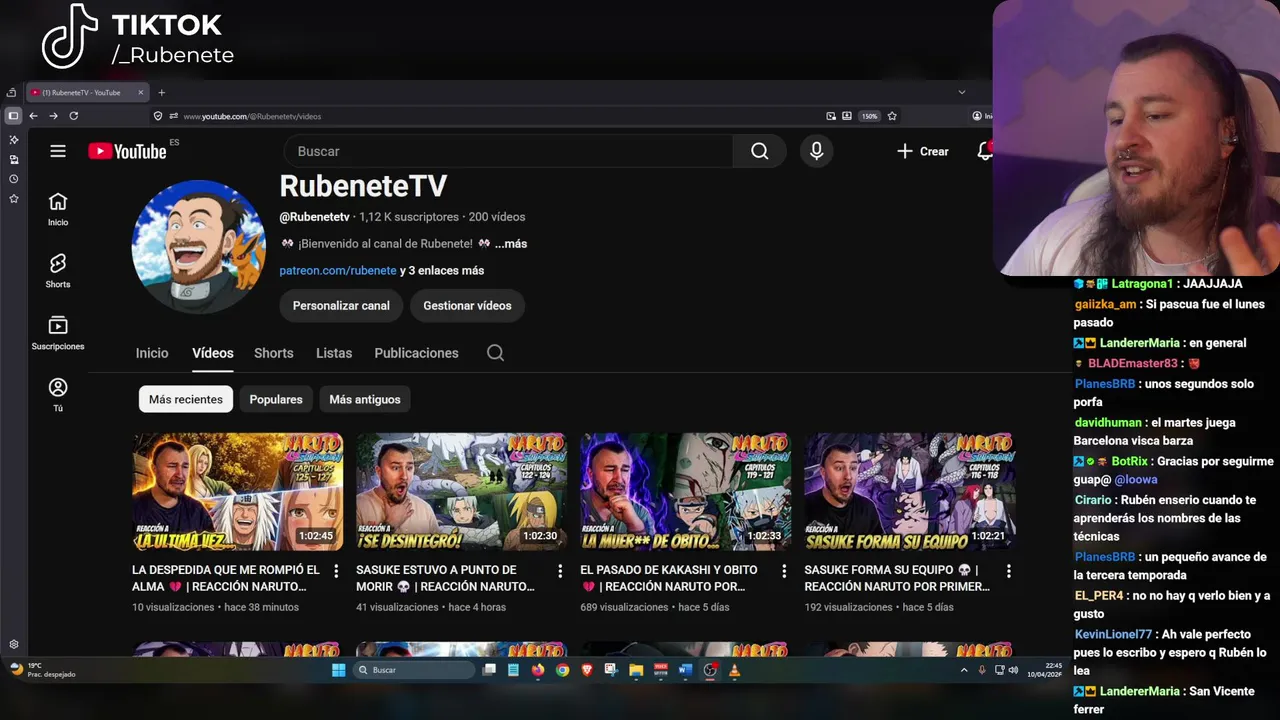1280x720 pixels.
Task: Close the RubeneteTV browser tab
Action: click(x=141, y=93)
